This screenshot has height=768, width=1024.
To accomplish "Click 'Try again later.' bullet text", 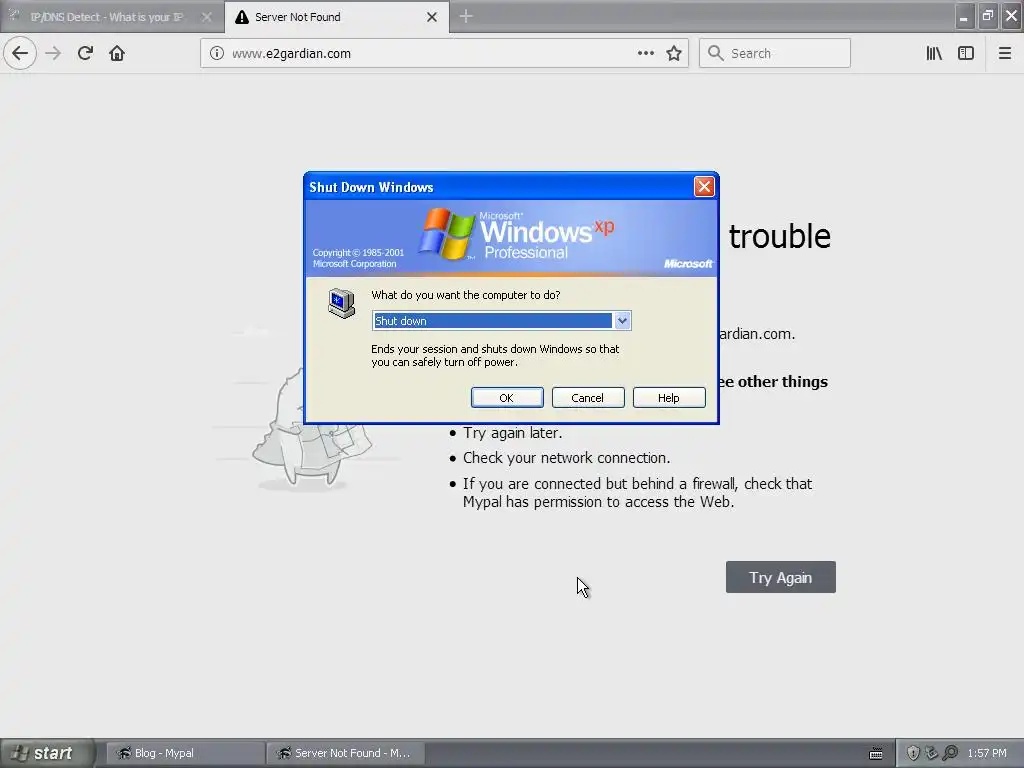I will (513, 433).
